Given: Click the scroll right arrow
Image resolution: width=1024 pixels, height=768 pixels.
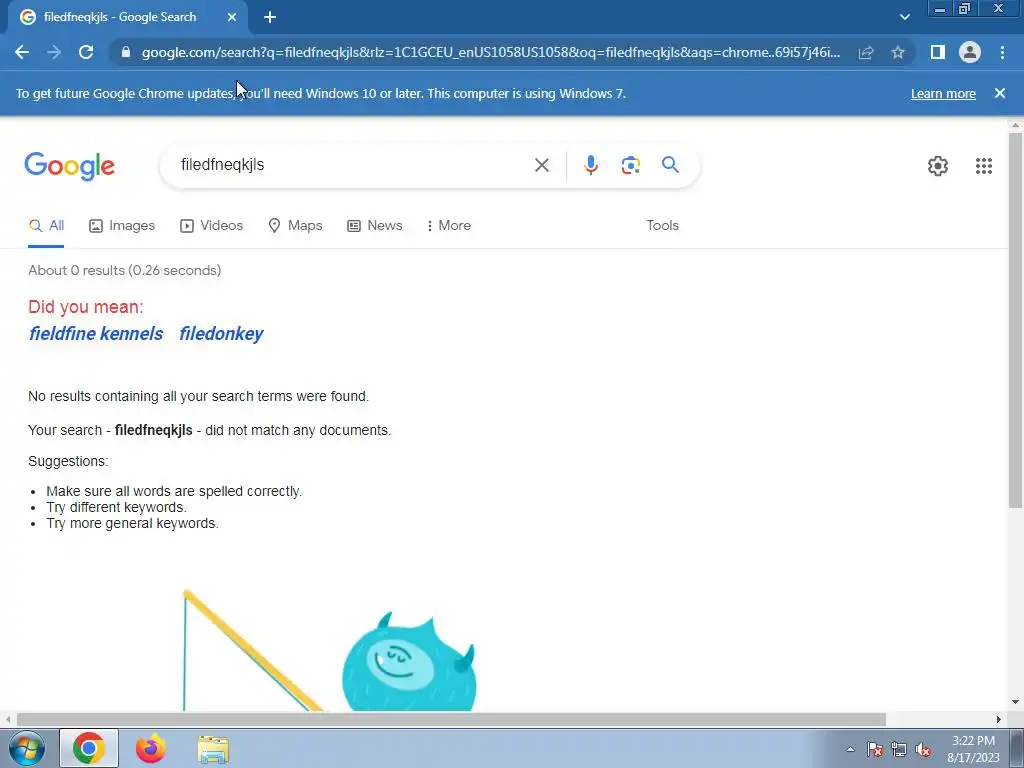Looking at the screenshot, I should tap(999, 719).
